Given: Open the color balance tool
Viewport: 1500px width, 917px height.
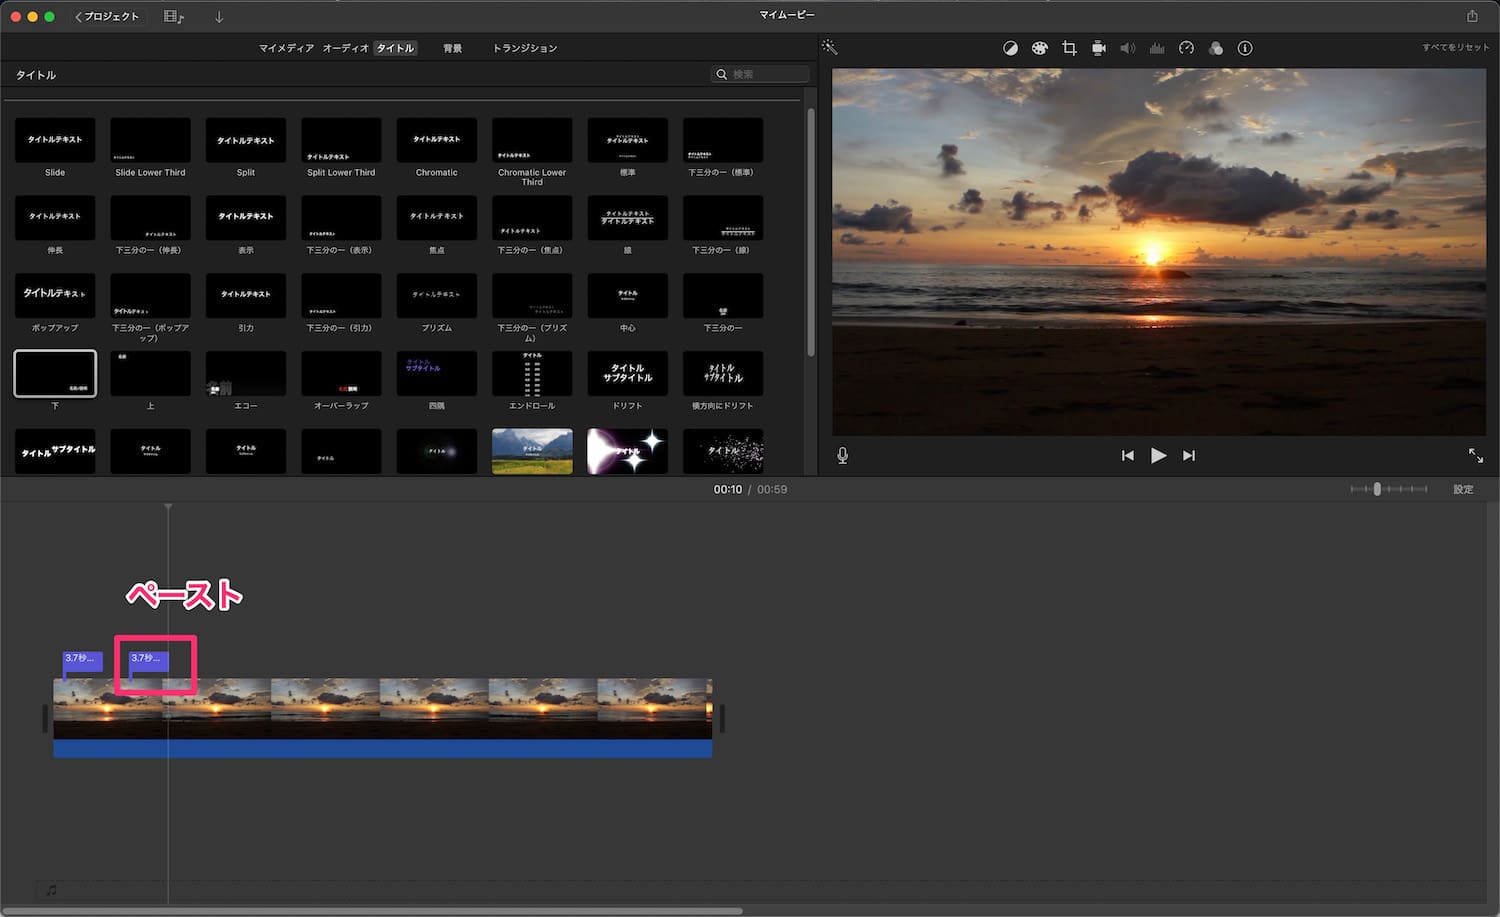Looking at the screenshot, I should pos(1010,48).
